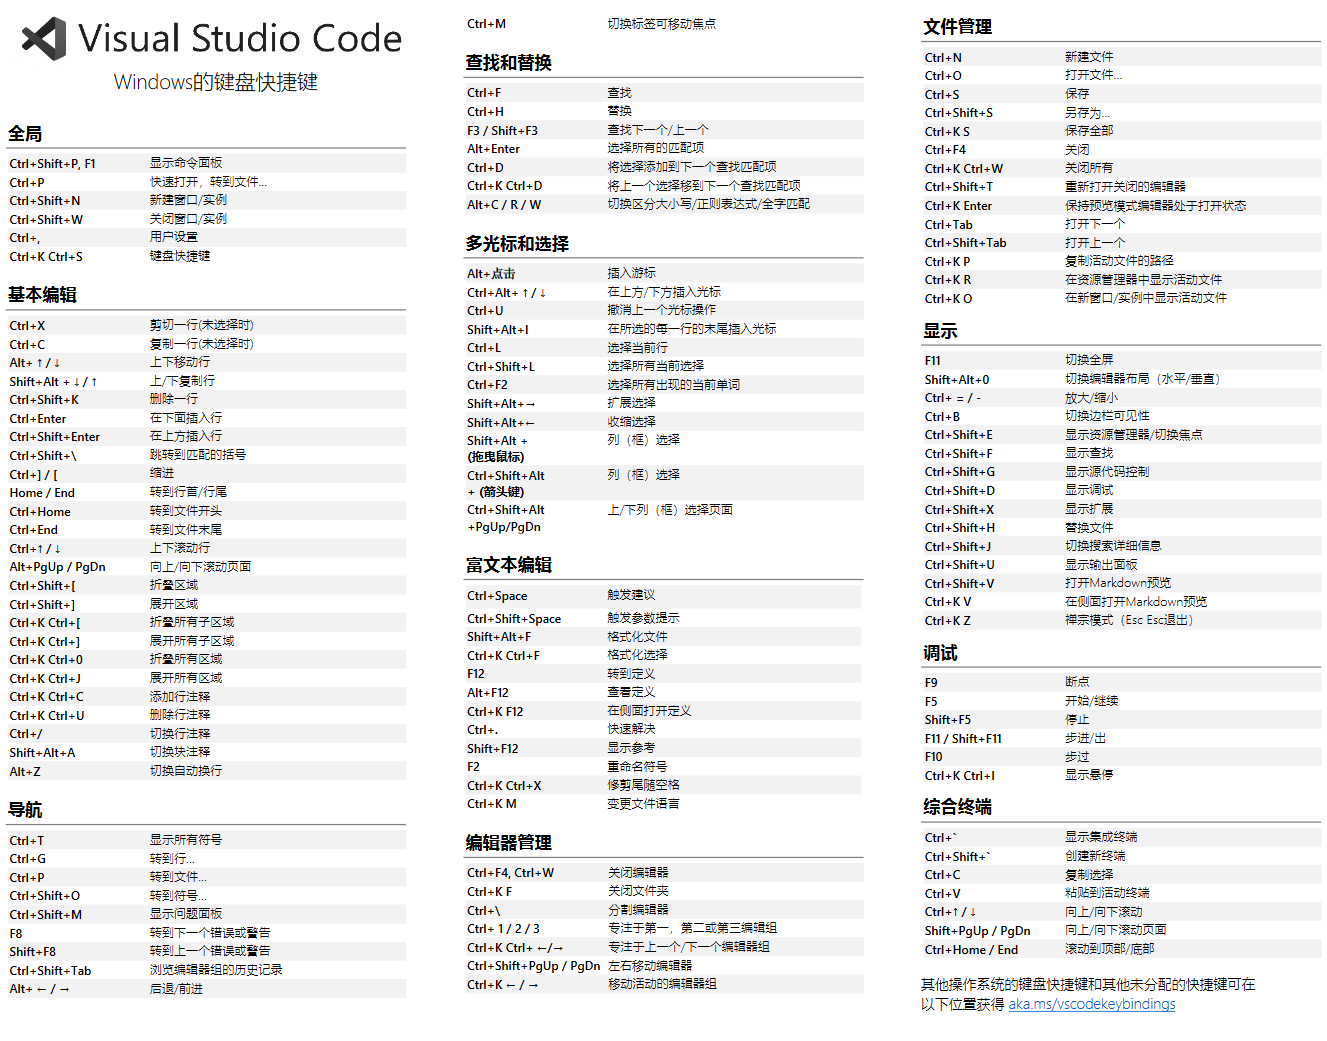Click the '跳转到匹配的括号' description
The width and height of the screenshot is (1327, 1041).
point(198,455)
